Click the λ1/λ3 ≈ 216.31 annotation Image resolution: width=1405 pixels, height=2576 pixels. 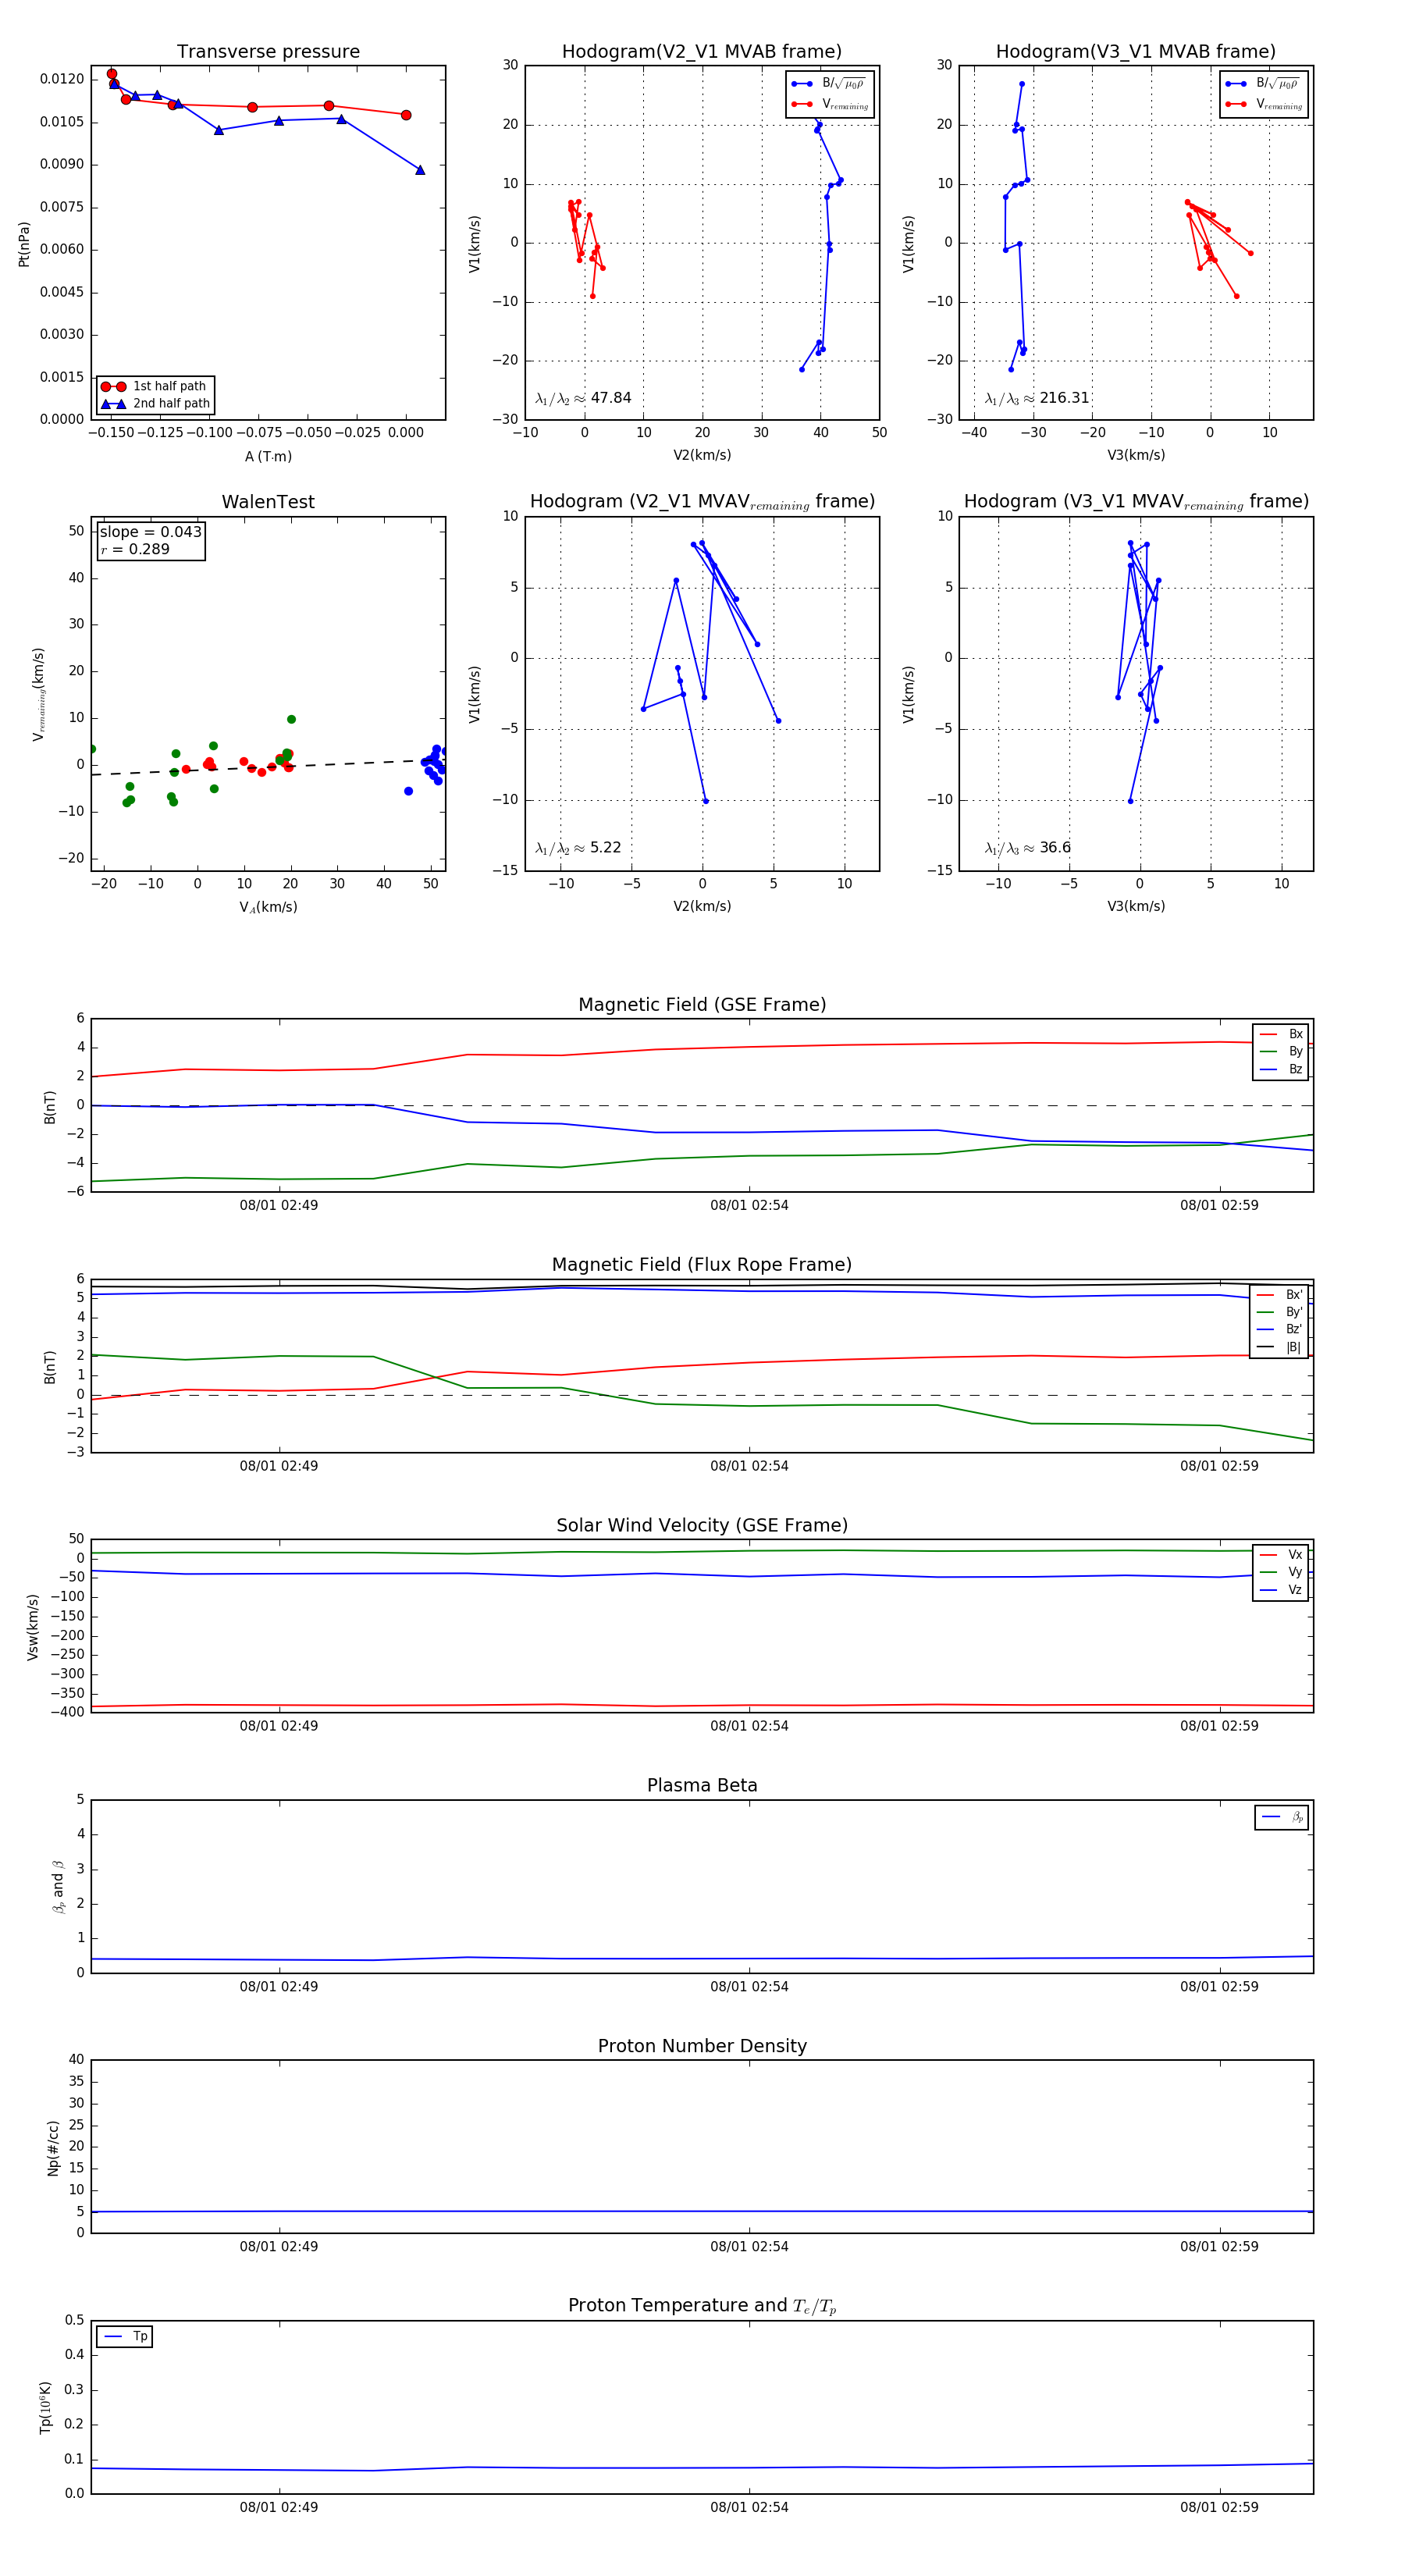click(1037, 398)
